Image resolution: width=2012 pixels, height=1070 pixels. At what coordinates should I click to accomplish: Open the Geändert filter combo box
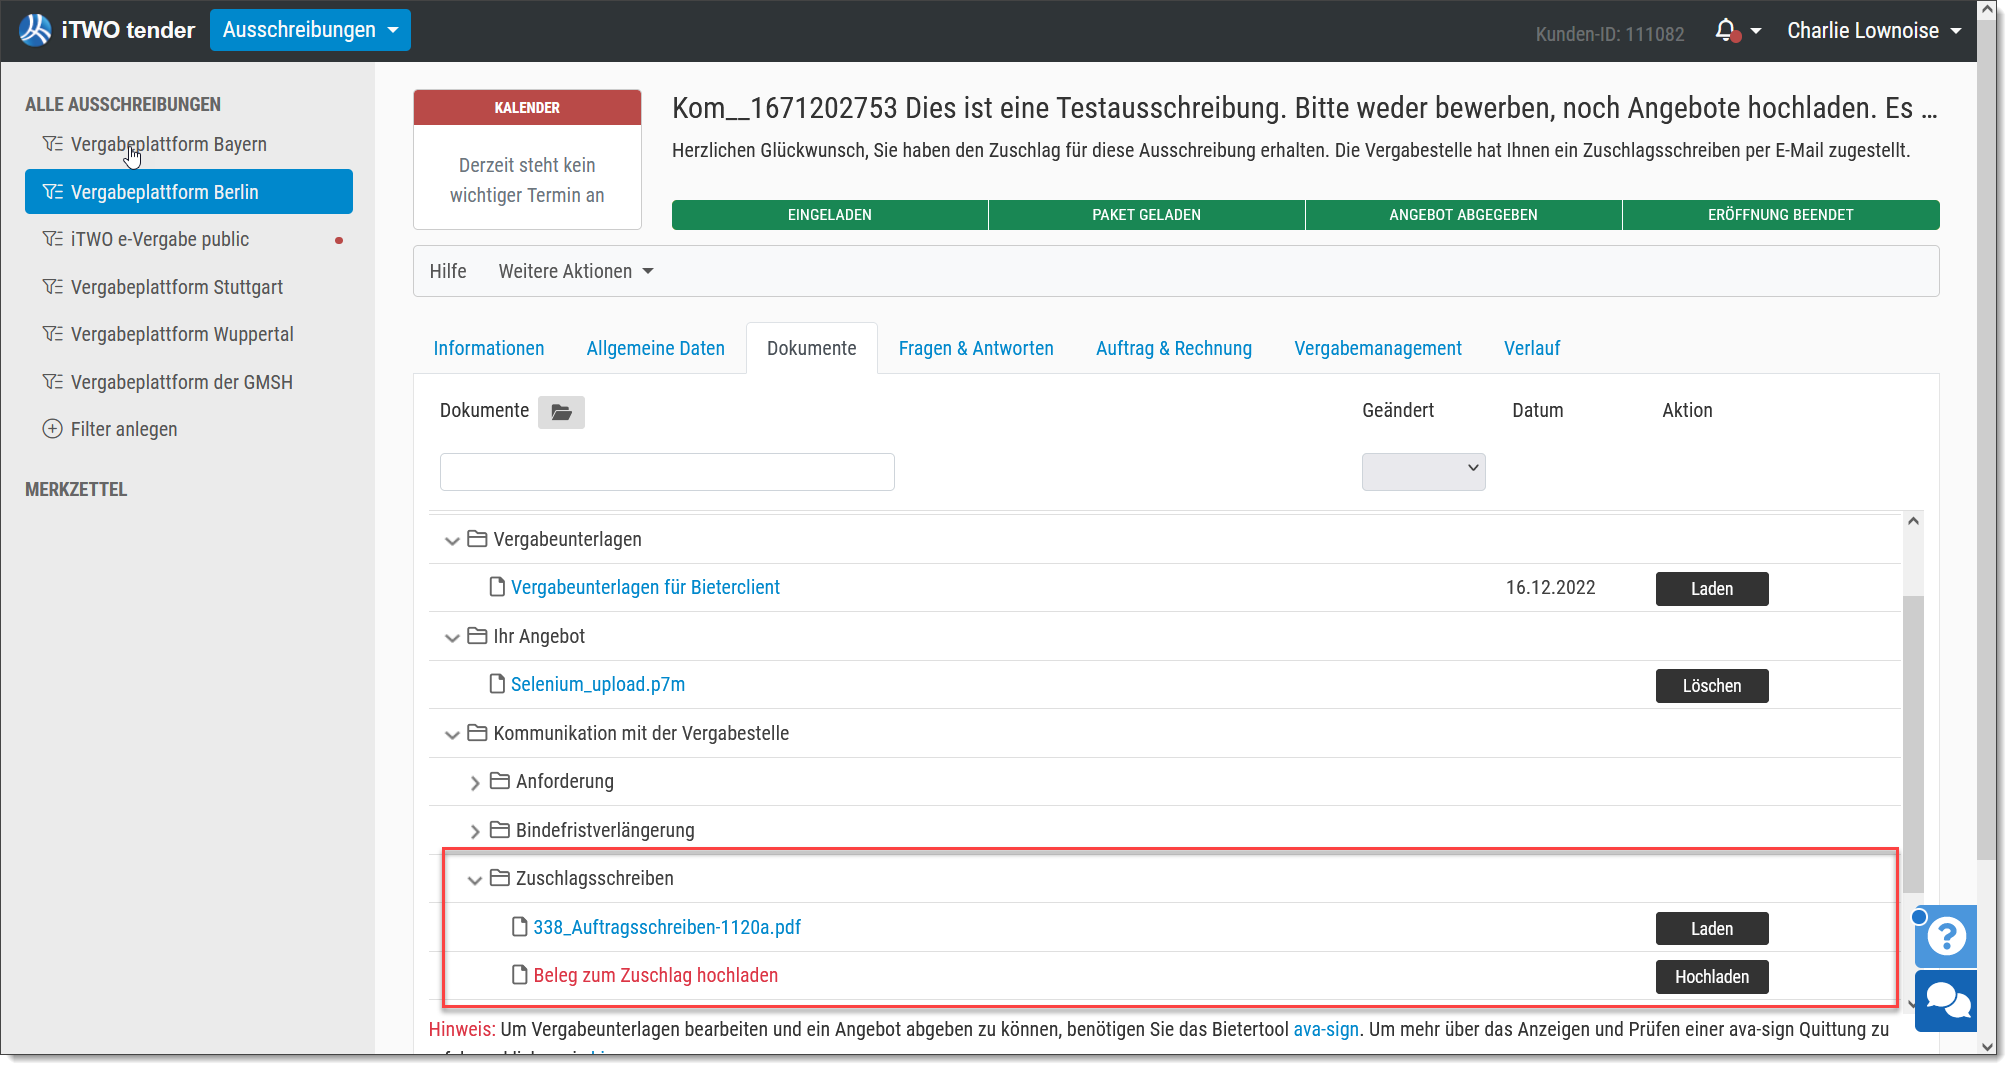[x=1423, y=472]
